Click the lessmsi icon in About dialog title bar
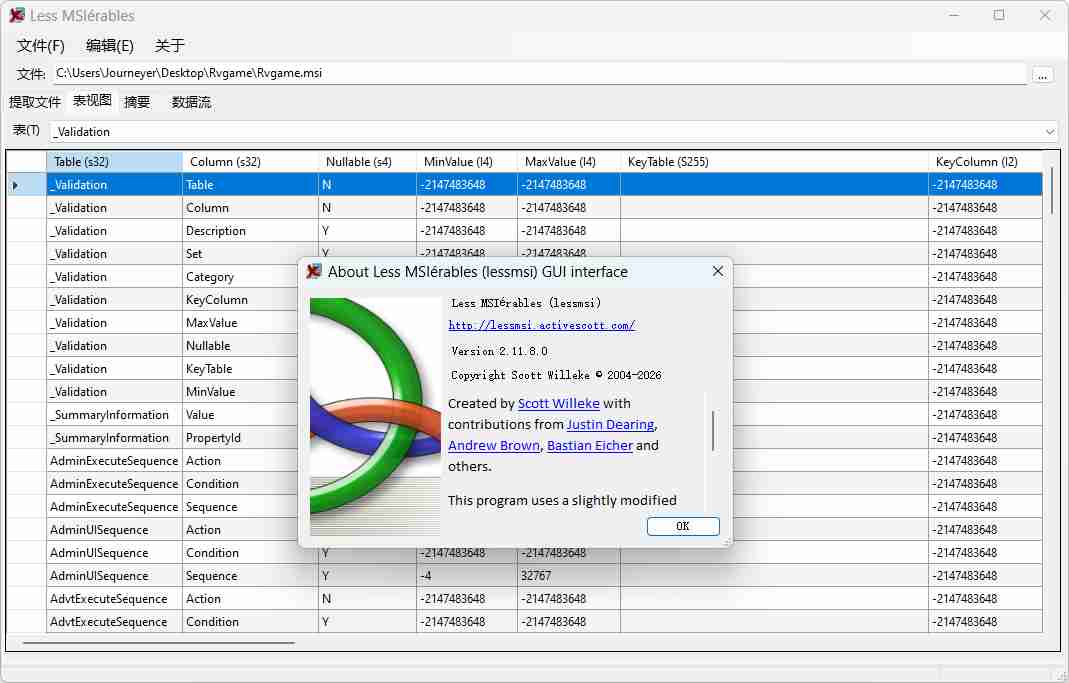 (x=314, y=271)
